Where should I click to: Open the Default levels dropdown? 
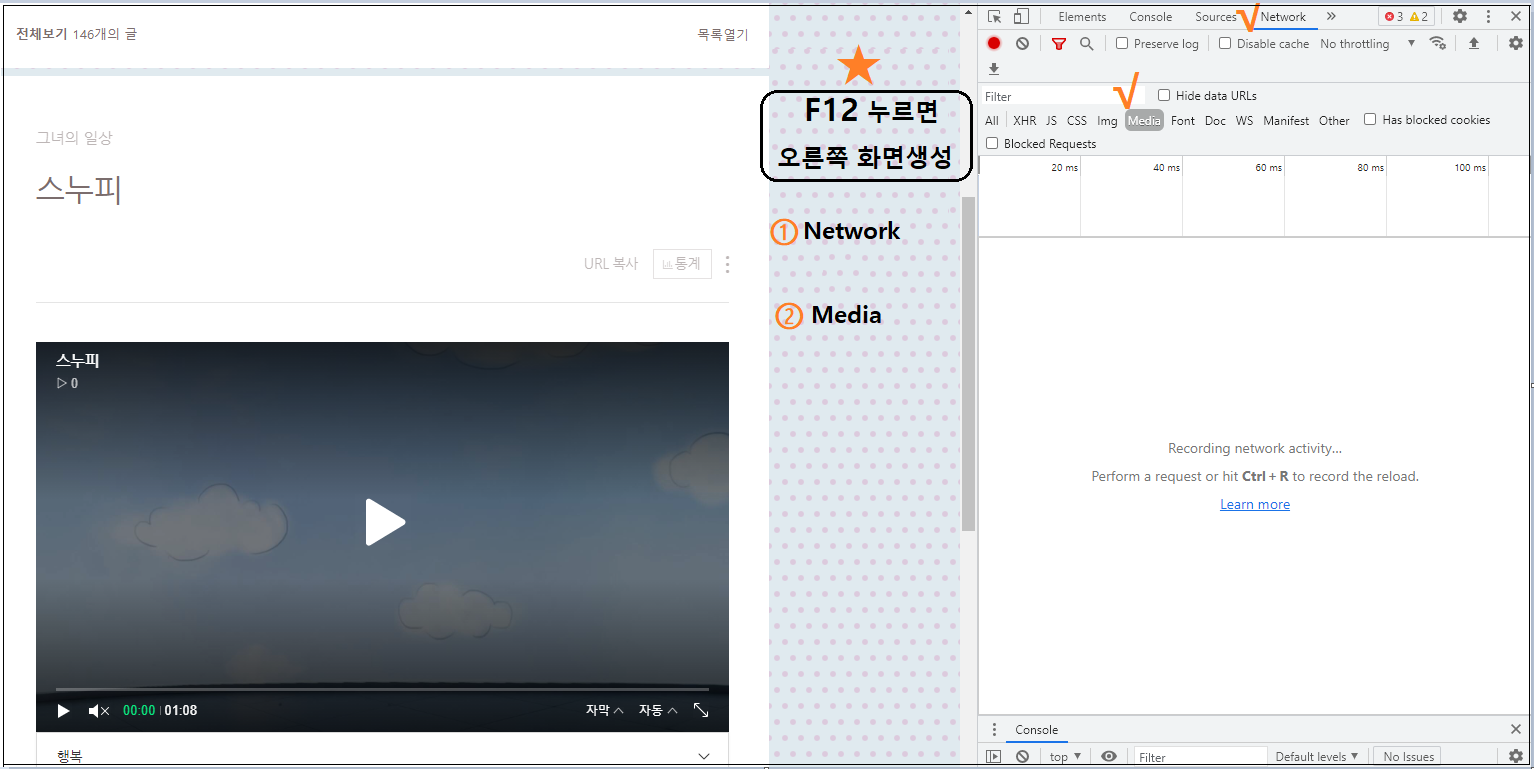click(1316, 757)
